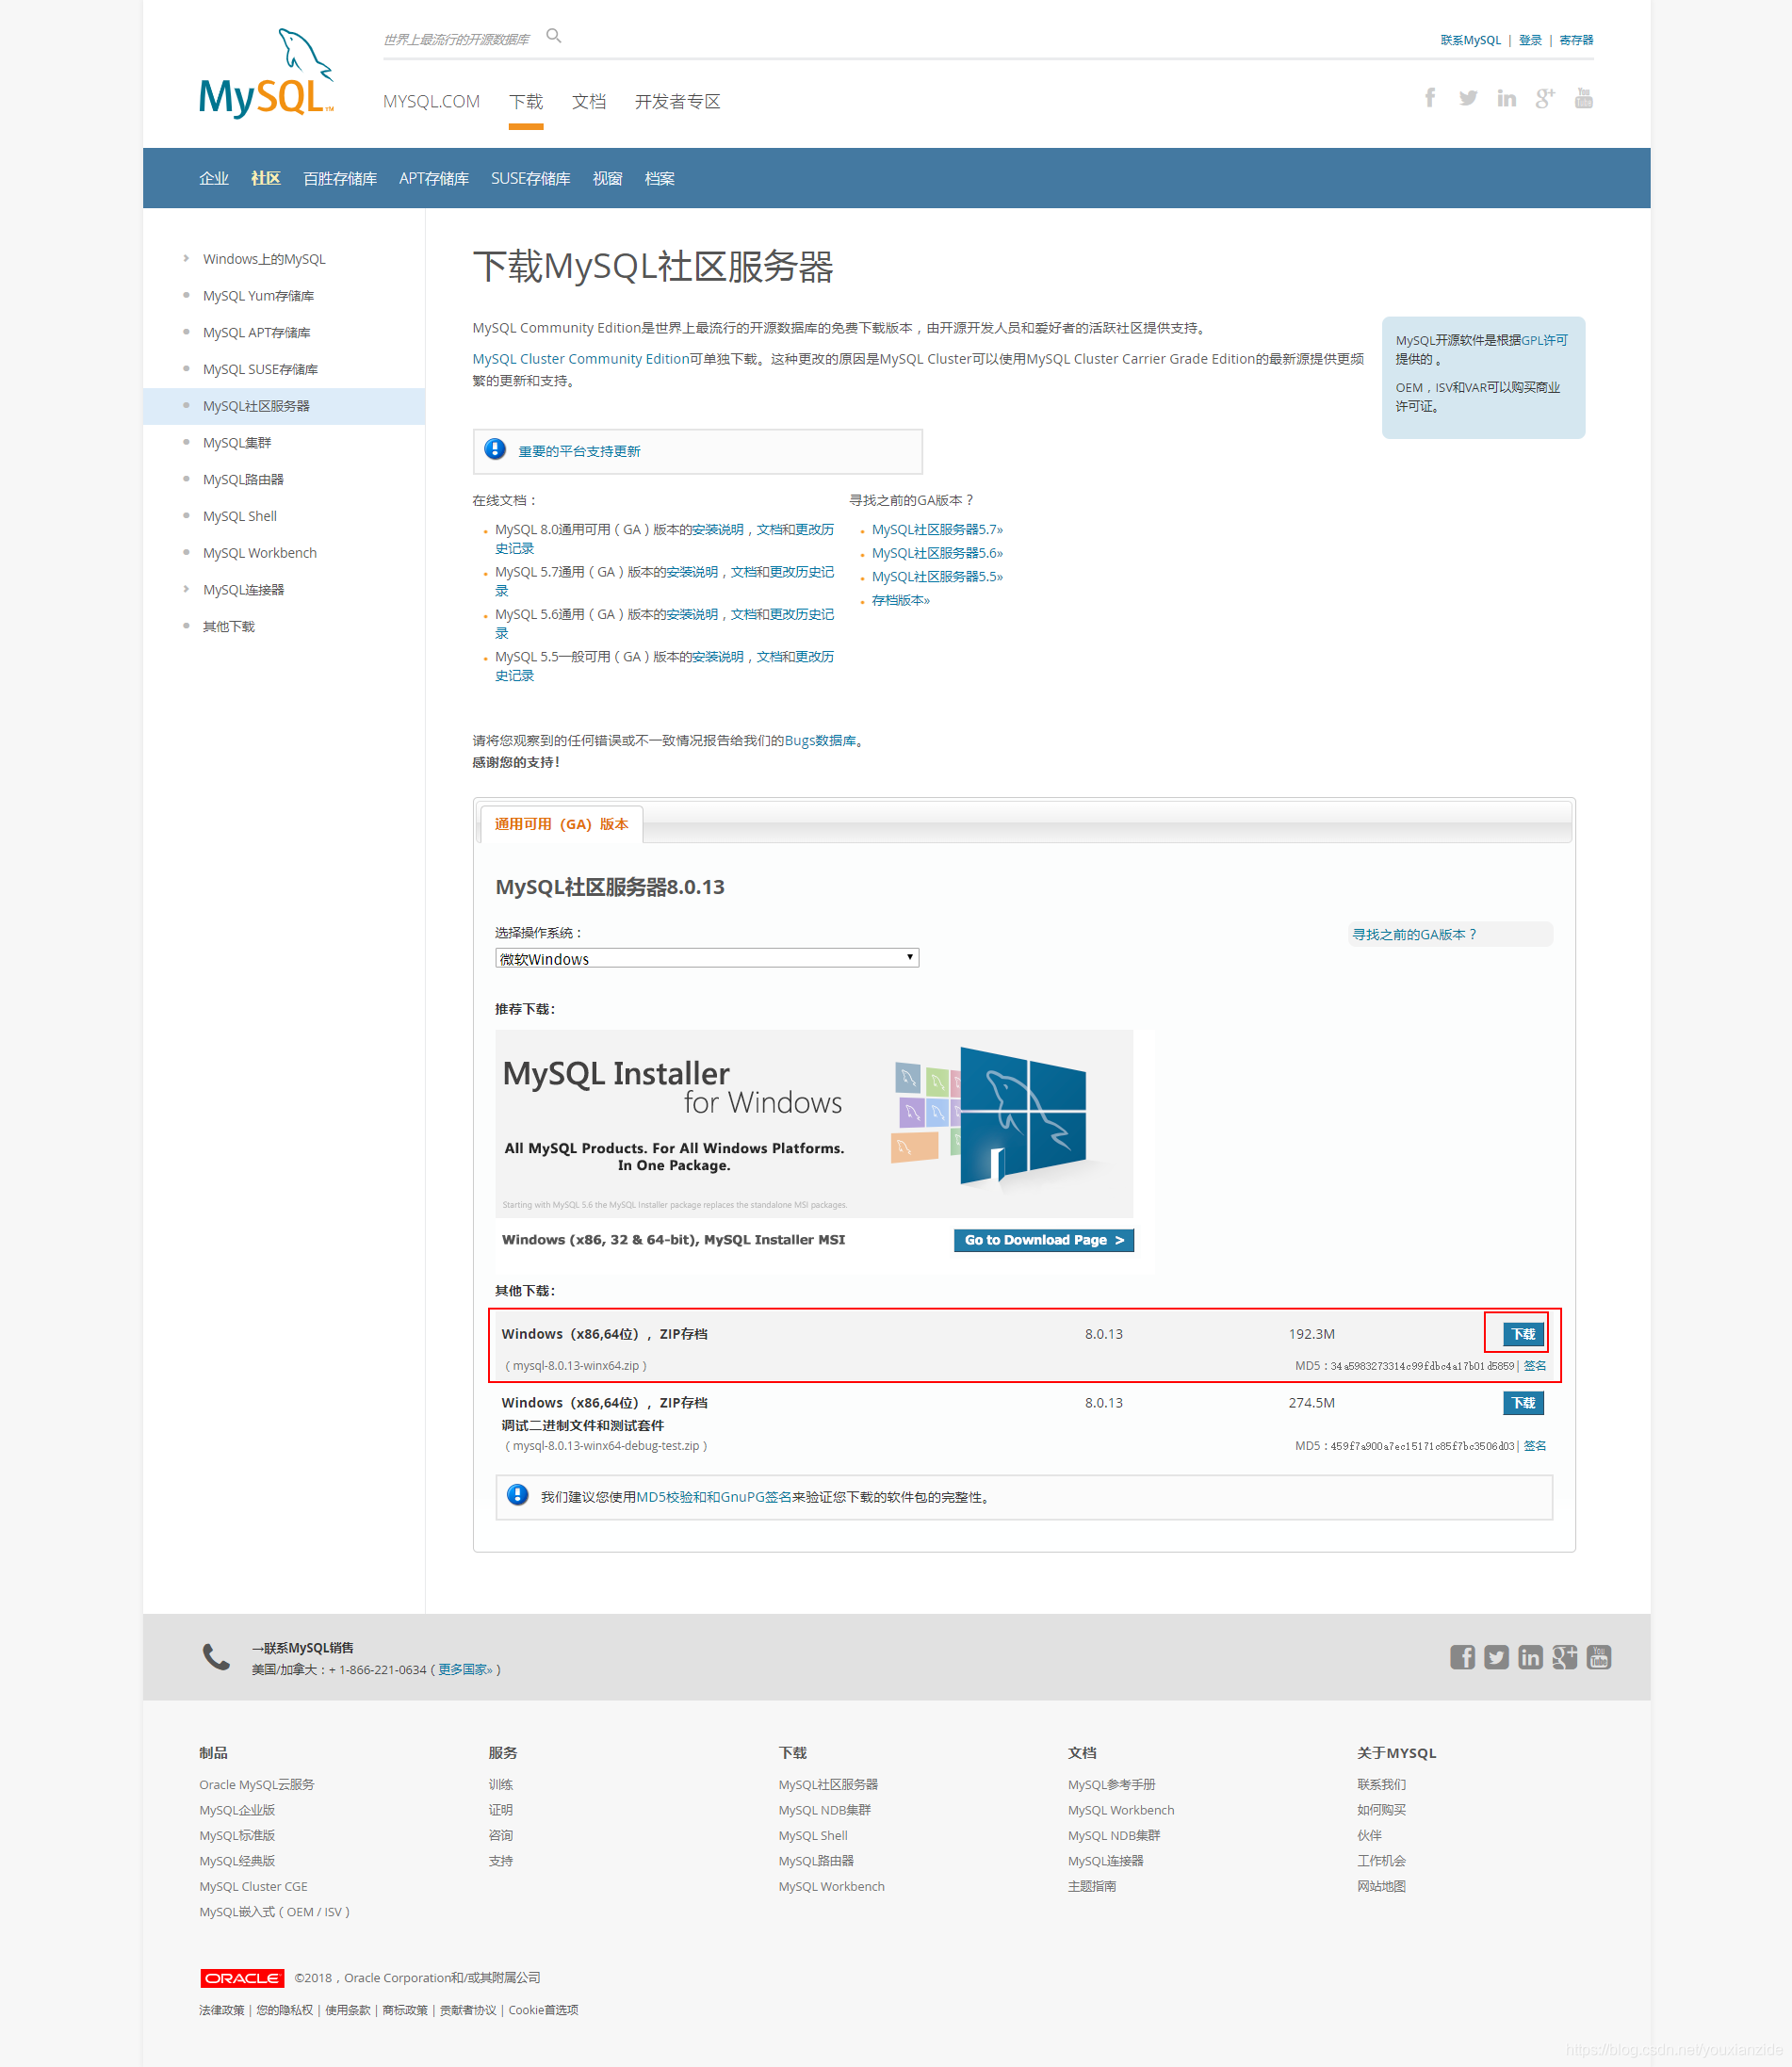Open the LinkedIn icon in header
The image size is (1792, 2067).
tap(1506, 98)
